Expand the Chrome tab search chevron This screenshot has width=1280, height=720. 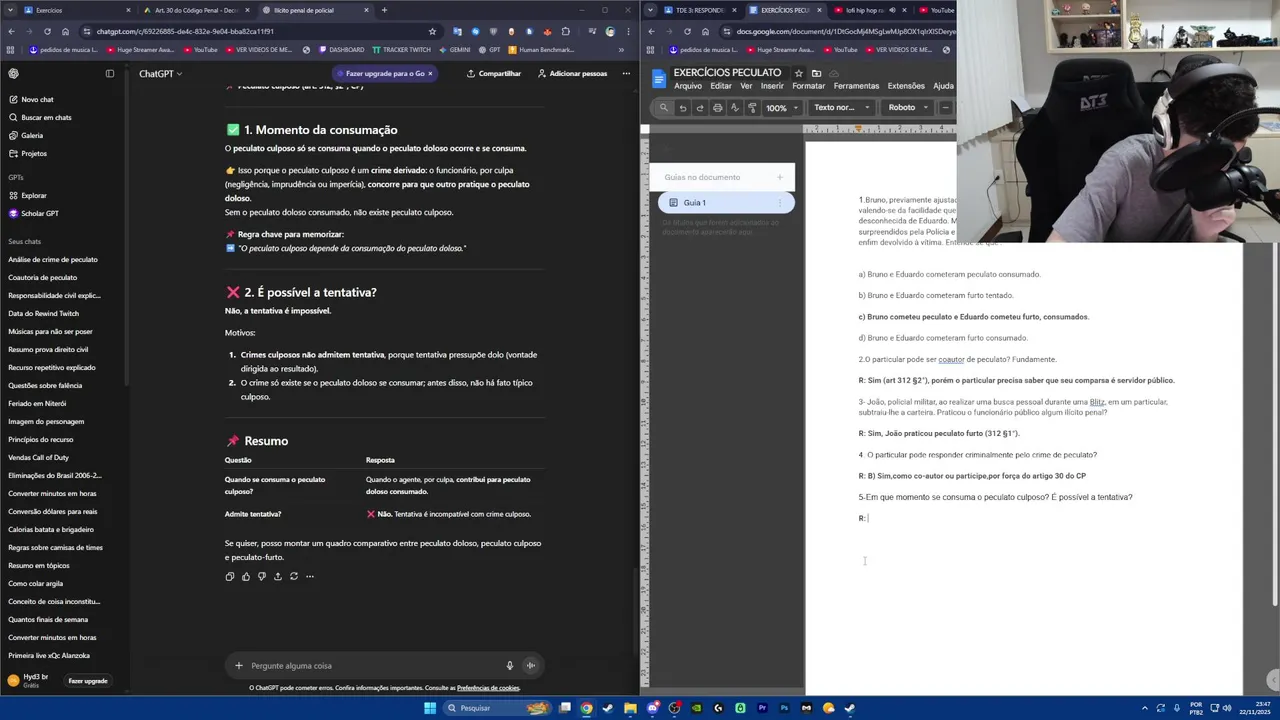point(12,10)
